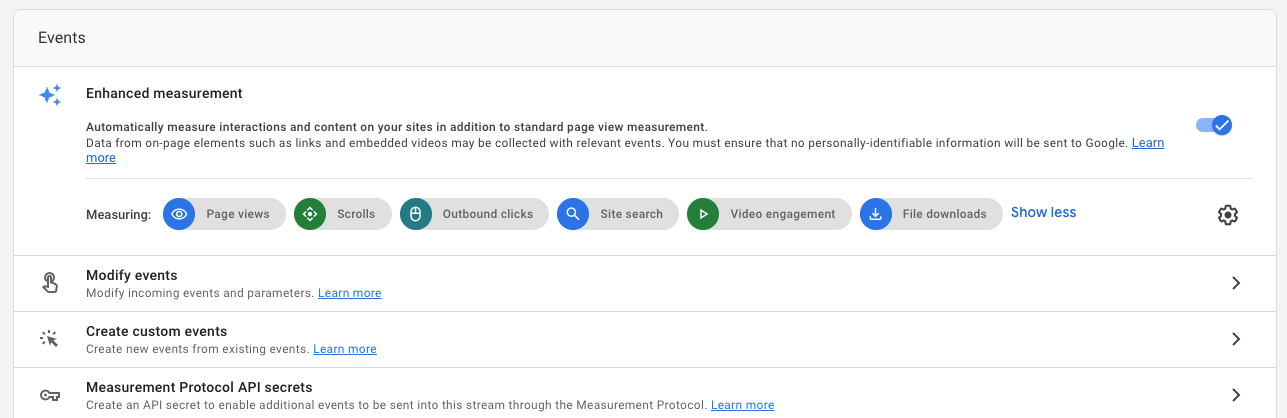The image size is (1287, 418).
Task: Expand Measurement Protocol API secrets chevron
Action: (1236, 395)
